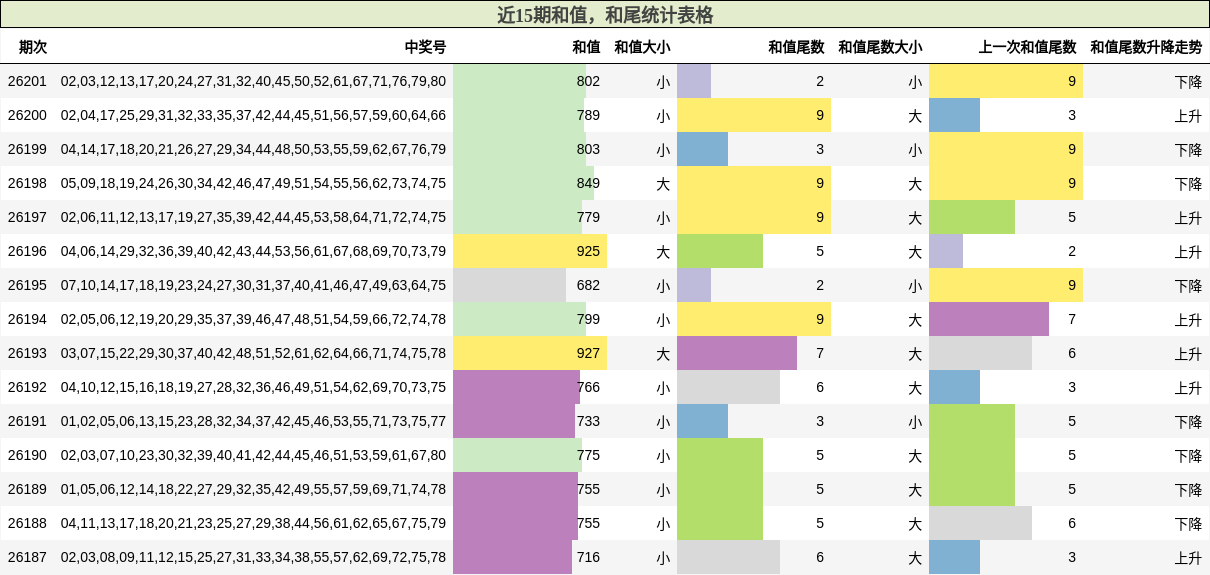Click the table title 近15期和值，和尾统计表格
The width and height of the screenshot is (1210, 575).
point(605,15)
